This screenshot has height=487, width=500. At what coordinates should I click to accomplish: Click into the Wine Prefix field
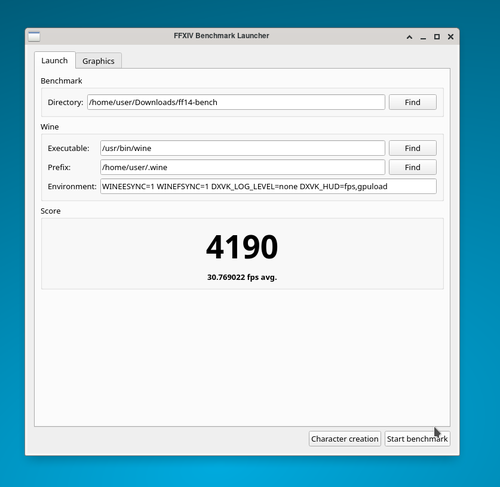(243, 167)
